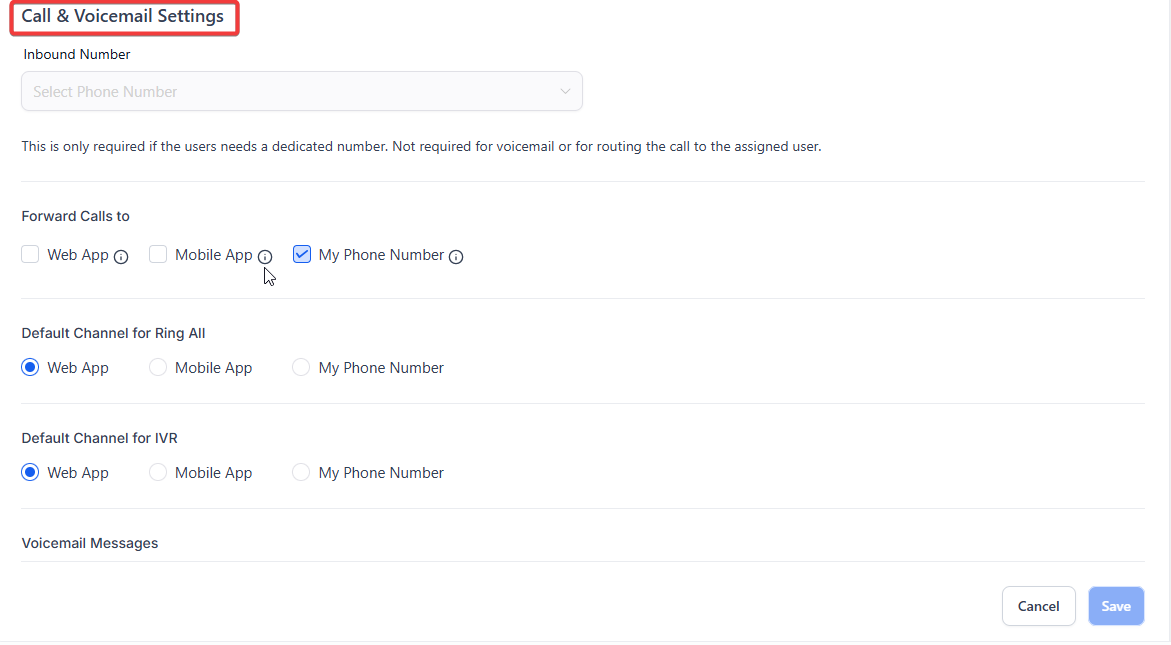Click the Inbound Number chevron arrow
Image resolution: width=1171 pixels, height=645 pixels.
(x=565, y=91)
